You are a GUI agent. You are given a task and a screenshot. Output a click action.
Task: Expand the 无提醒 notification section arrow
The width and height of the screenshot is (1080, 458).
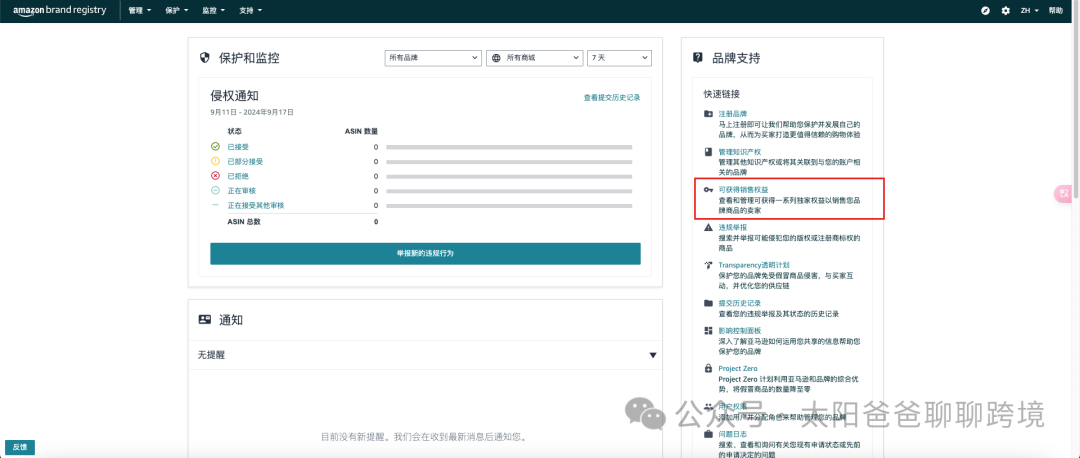(x=652, y=355)
